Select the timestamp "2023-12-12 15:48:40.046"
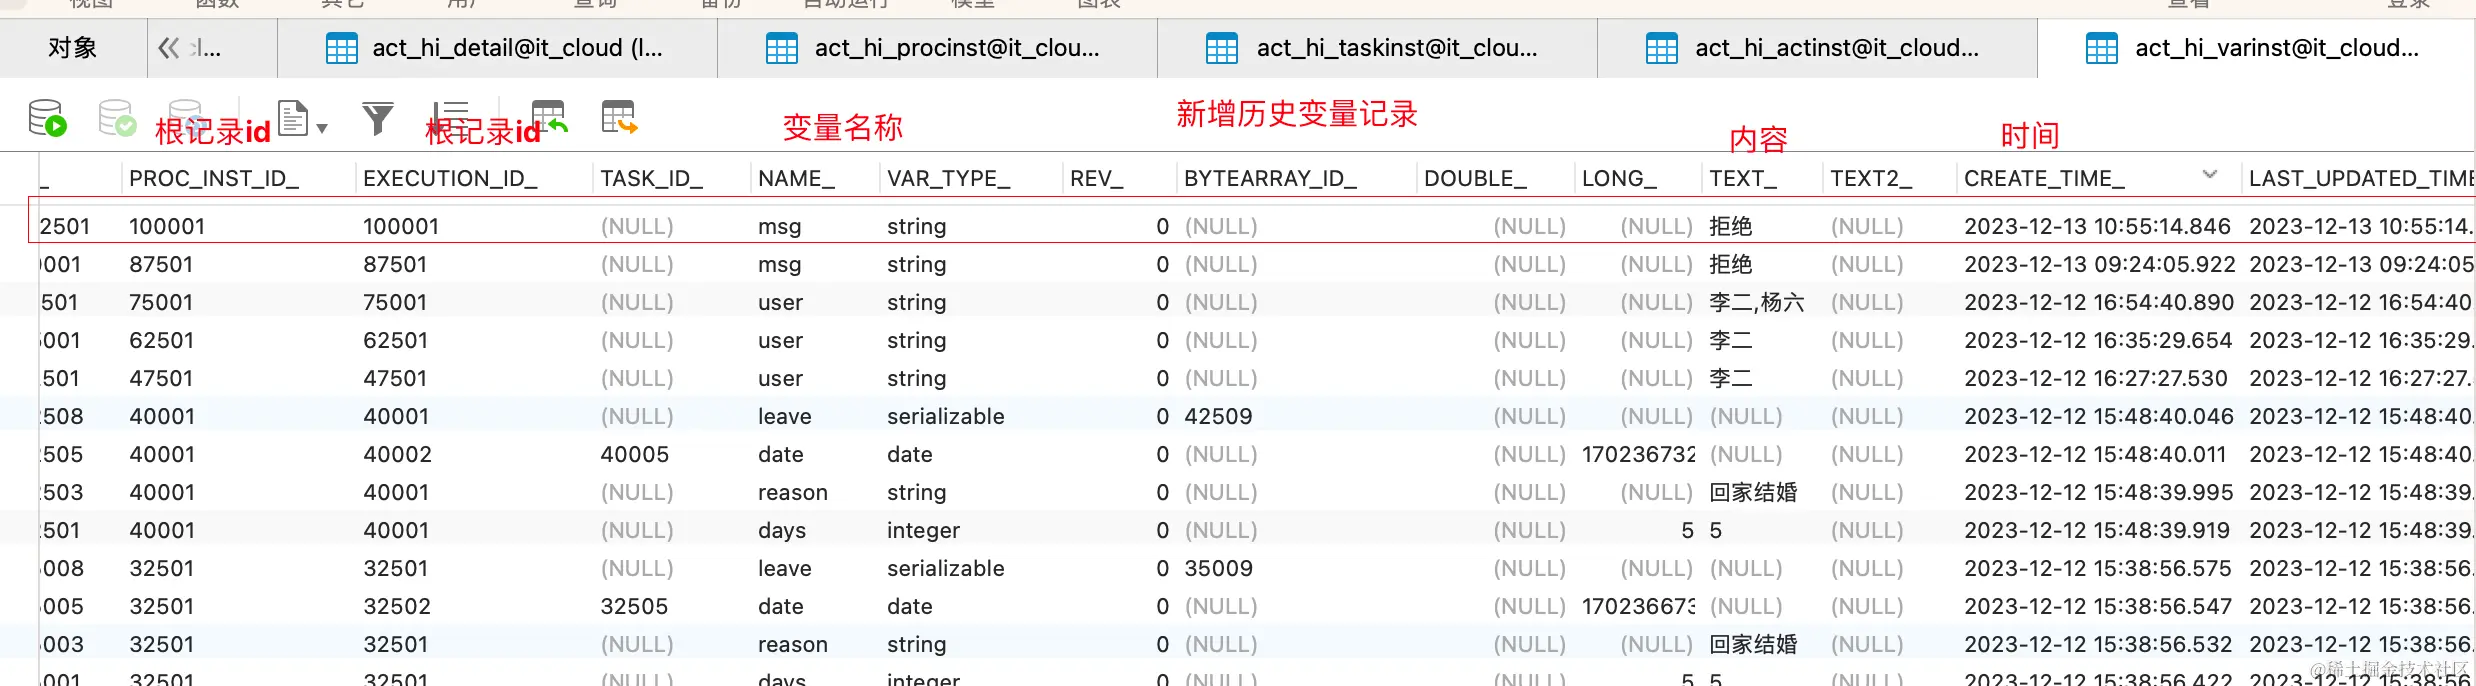Screen dimensions: 2476x686 (x=2098, y=417)
